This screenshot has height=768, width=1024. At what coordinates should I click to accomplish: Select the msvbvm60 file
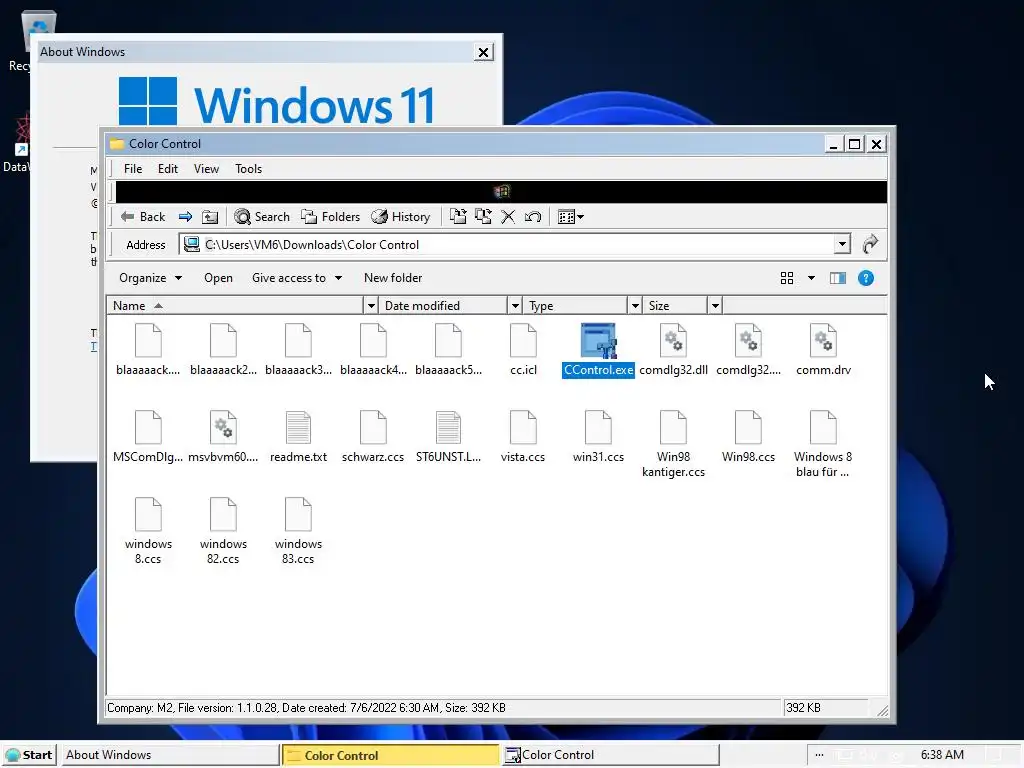[x=223, y=437]
